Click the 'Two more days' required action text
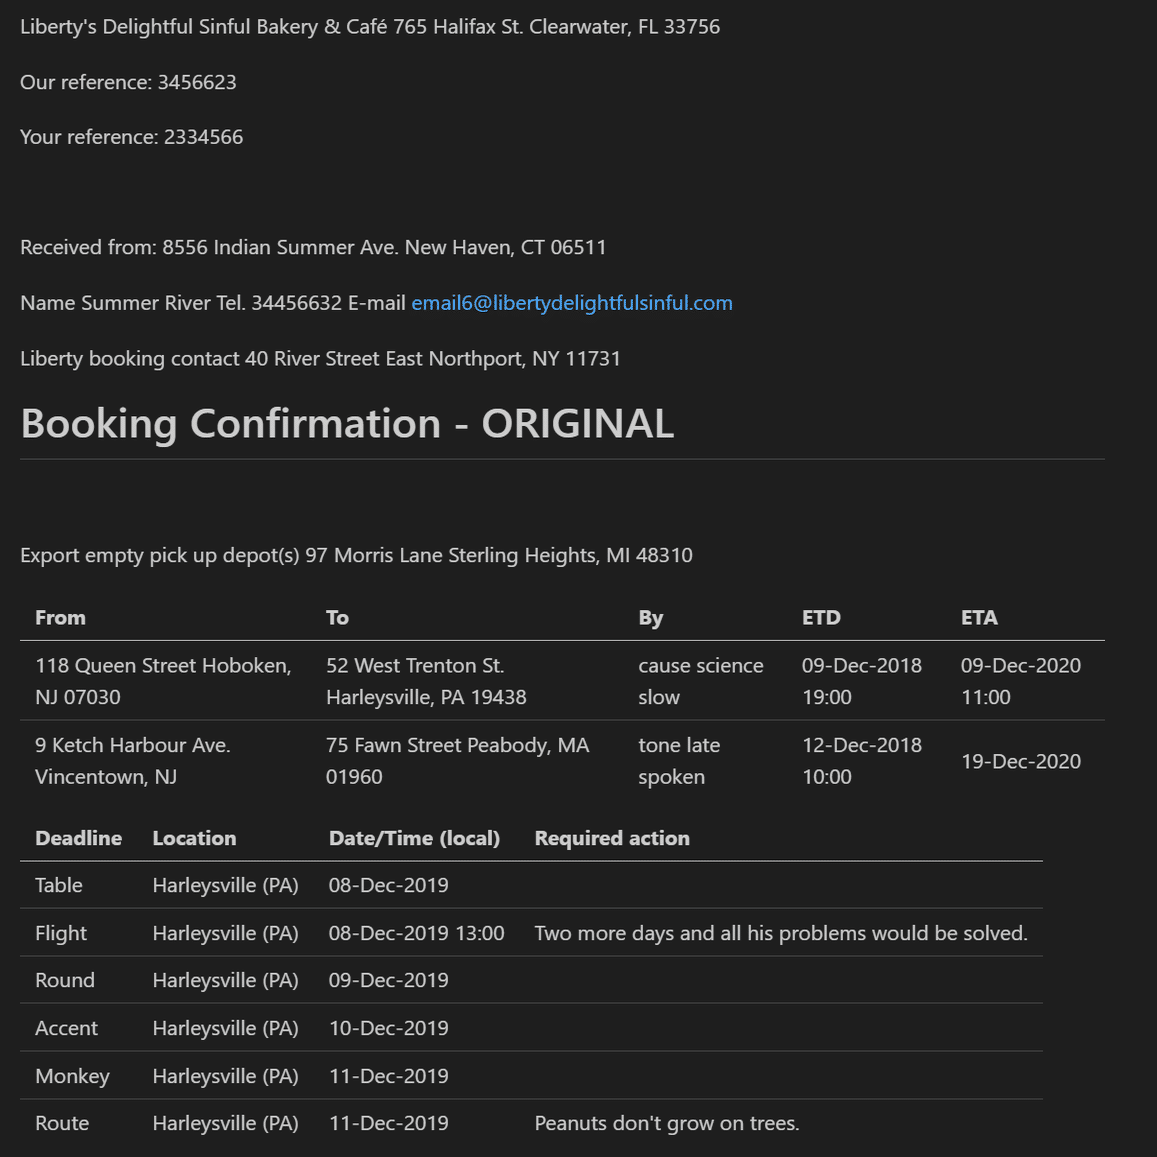The height and width of the screenshot is (1157, 1157). click(x=780, y=933)
